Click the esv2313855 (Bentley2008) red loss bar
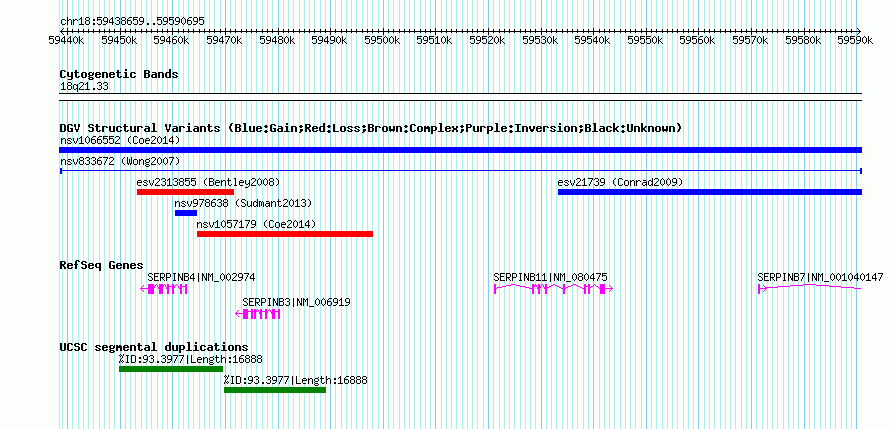The width and height of the screenshot is (890, 429). [185, 192]
